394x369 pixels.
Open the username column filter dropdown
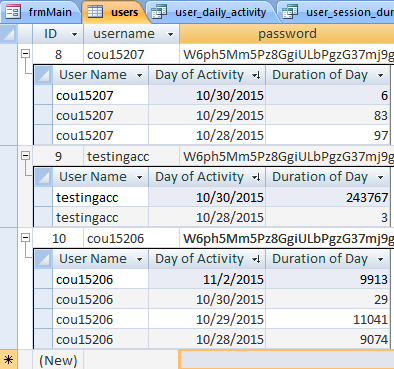[x=170, y=34]
